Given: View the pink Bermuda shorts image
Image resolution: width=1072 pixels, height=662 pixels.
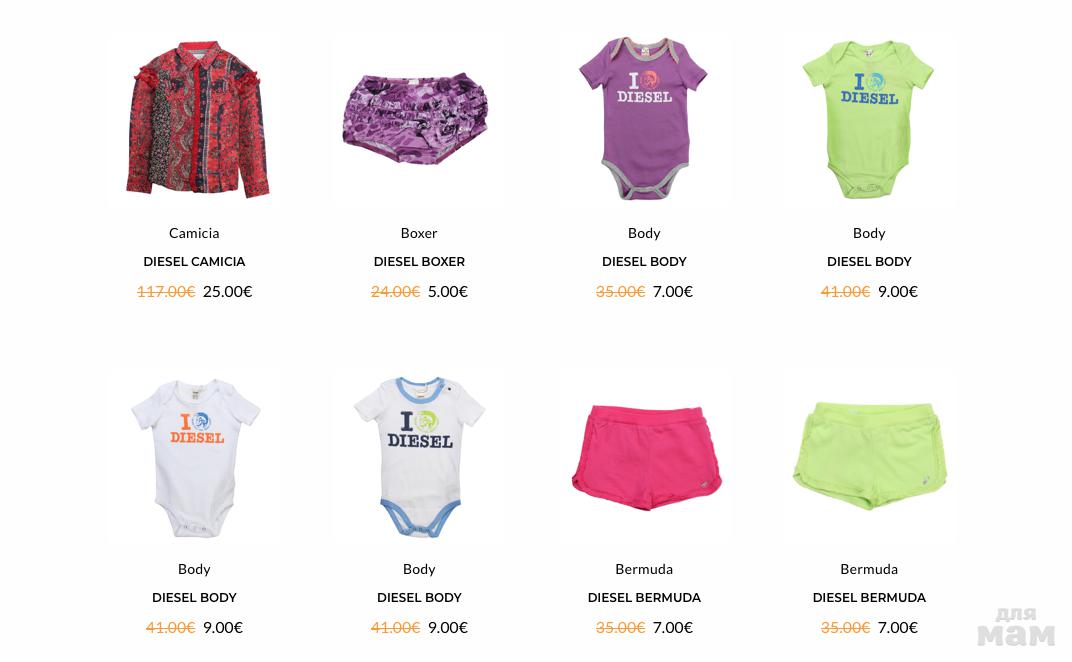Looking at the screenshot, I should (646, 457).
